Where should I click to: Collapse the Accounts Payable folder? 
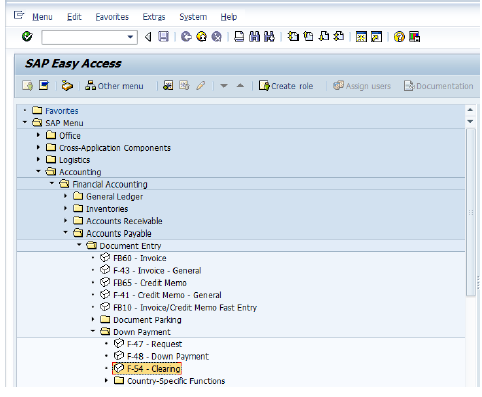pos(65,232)
